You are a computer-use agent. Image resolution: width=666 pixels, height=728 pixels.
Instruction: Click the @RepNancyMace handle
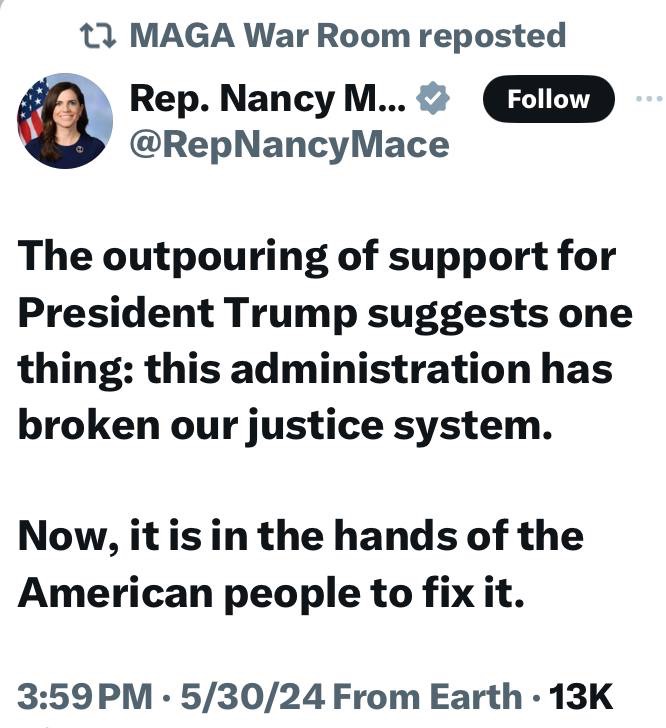coord(290,145)
